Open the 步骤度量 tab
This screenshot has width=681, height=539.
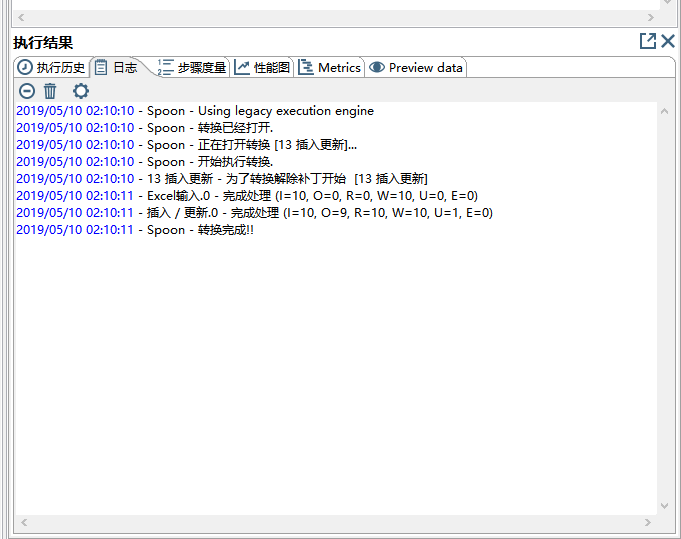point(192,68)
